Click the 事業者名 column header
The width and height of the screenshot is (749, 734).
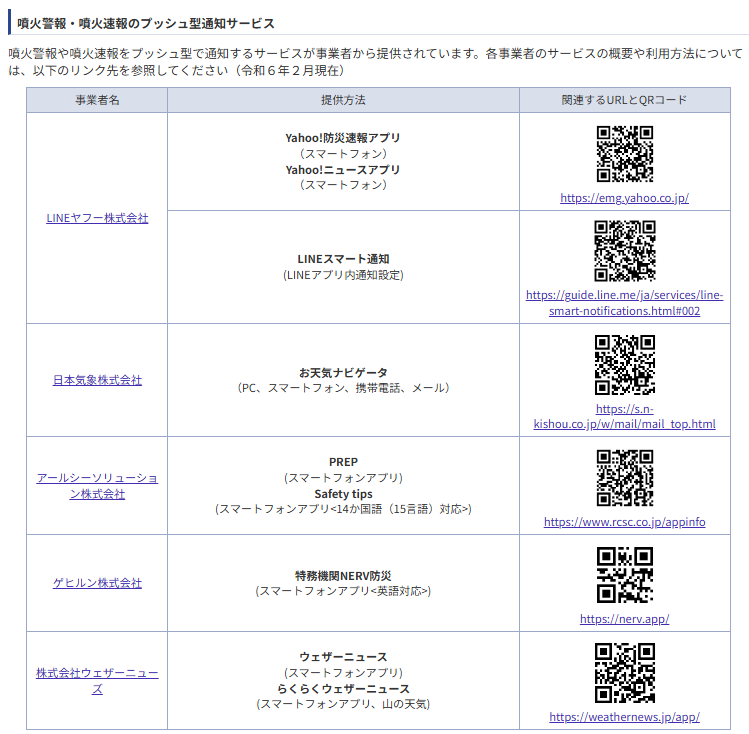click(97, 101)
